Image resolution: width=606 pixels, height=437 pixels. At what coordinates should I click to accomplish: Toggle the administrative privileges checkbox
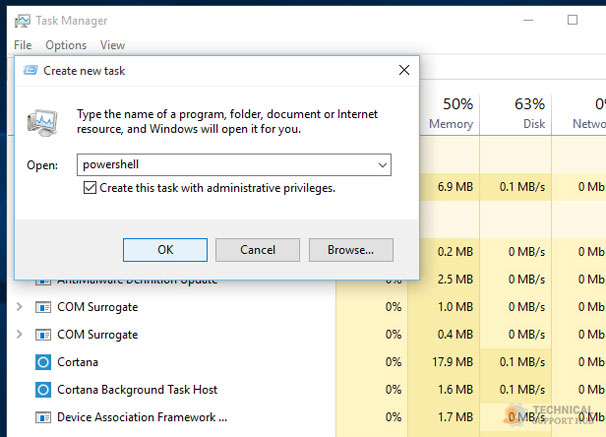[x=90, y=188]
